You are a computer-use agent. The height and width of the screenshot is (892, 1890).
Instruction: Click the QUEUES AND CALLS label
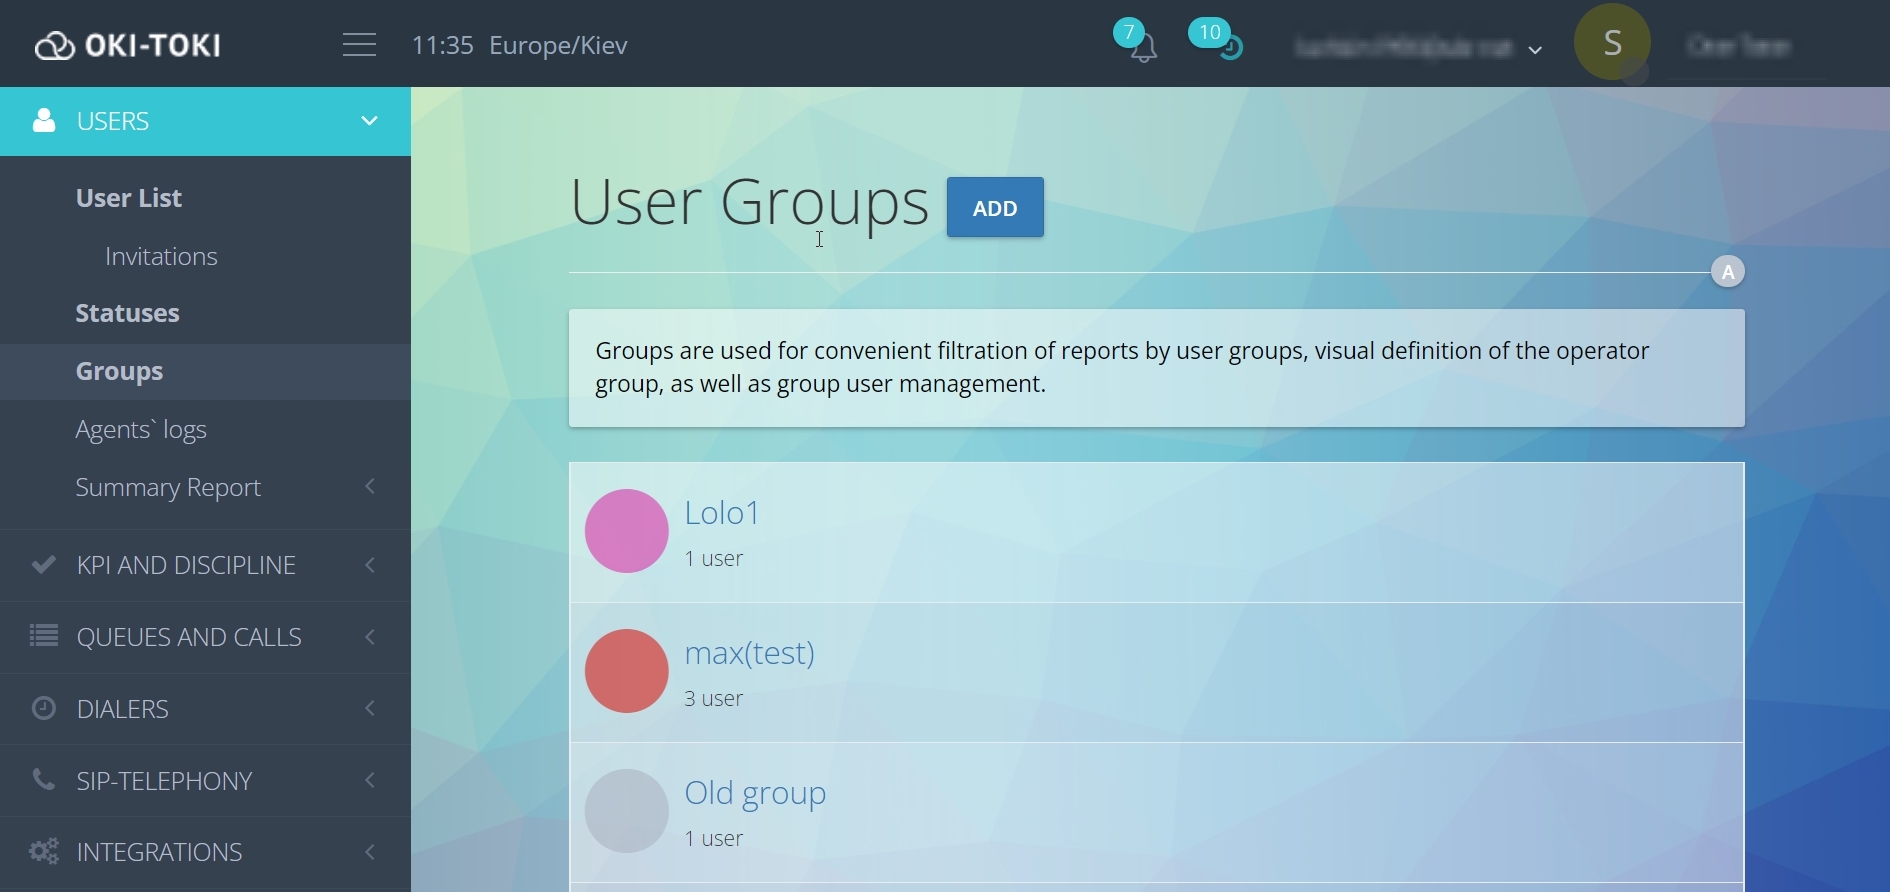pyautogui.click(x=189, y=637)
